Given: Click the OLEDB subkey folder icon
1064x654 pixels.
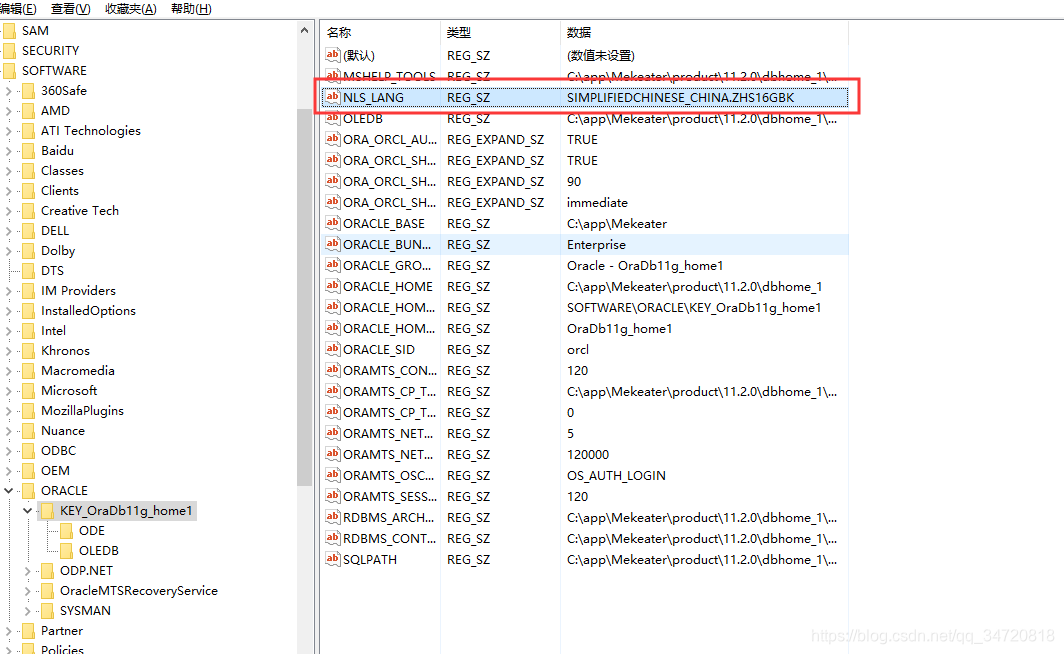Looking at the screenshot, I should click(x=66, y=551).
